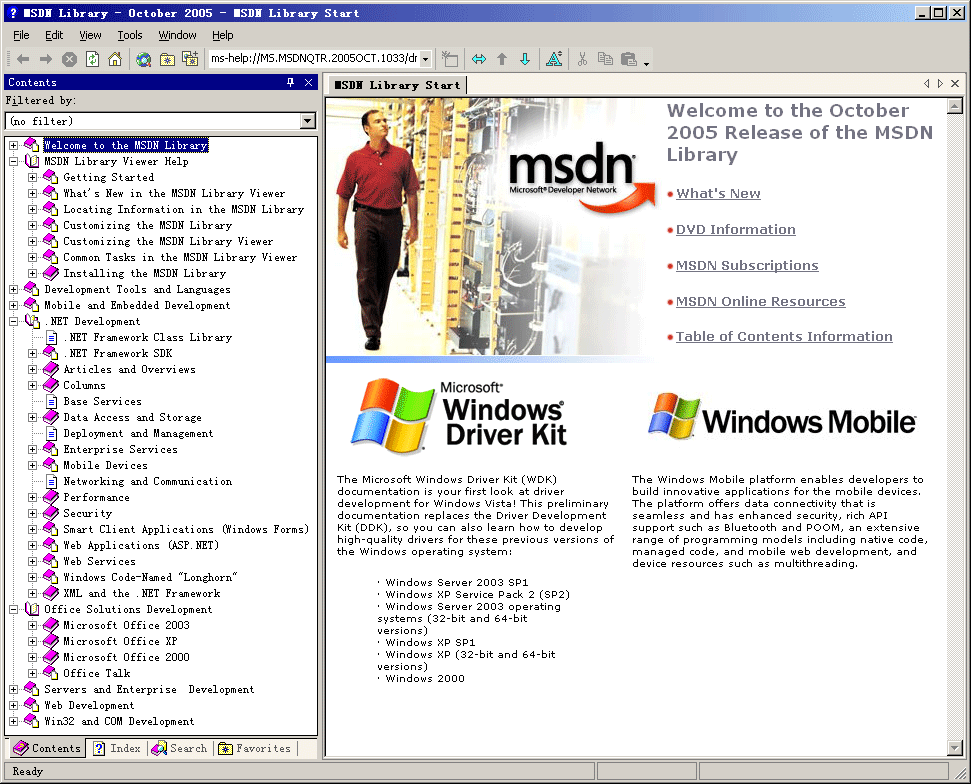971x784 pixels.
Task: Open the MSDN Subscriptions link
Action: pyautogui.click(x=747, y=265)
